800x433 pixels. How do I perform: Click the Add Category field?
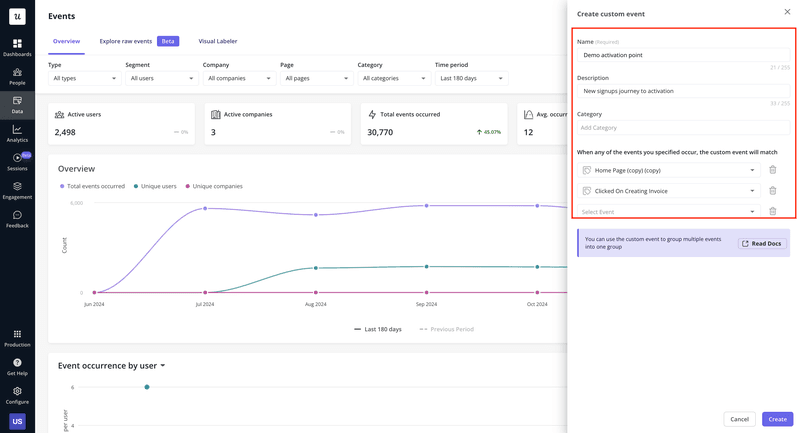(x=684, y=128)
